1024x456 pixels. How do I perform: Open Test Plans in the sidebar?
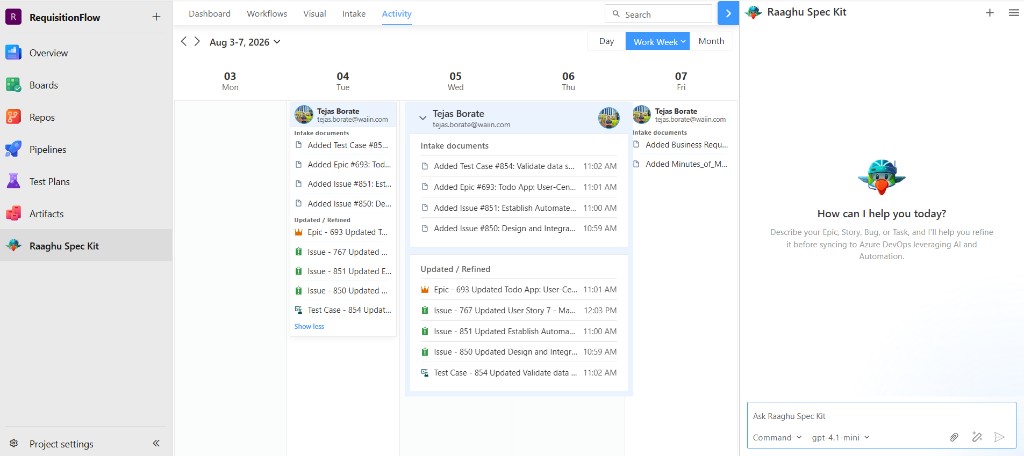coord(86,182)
